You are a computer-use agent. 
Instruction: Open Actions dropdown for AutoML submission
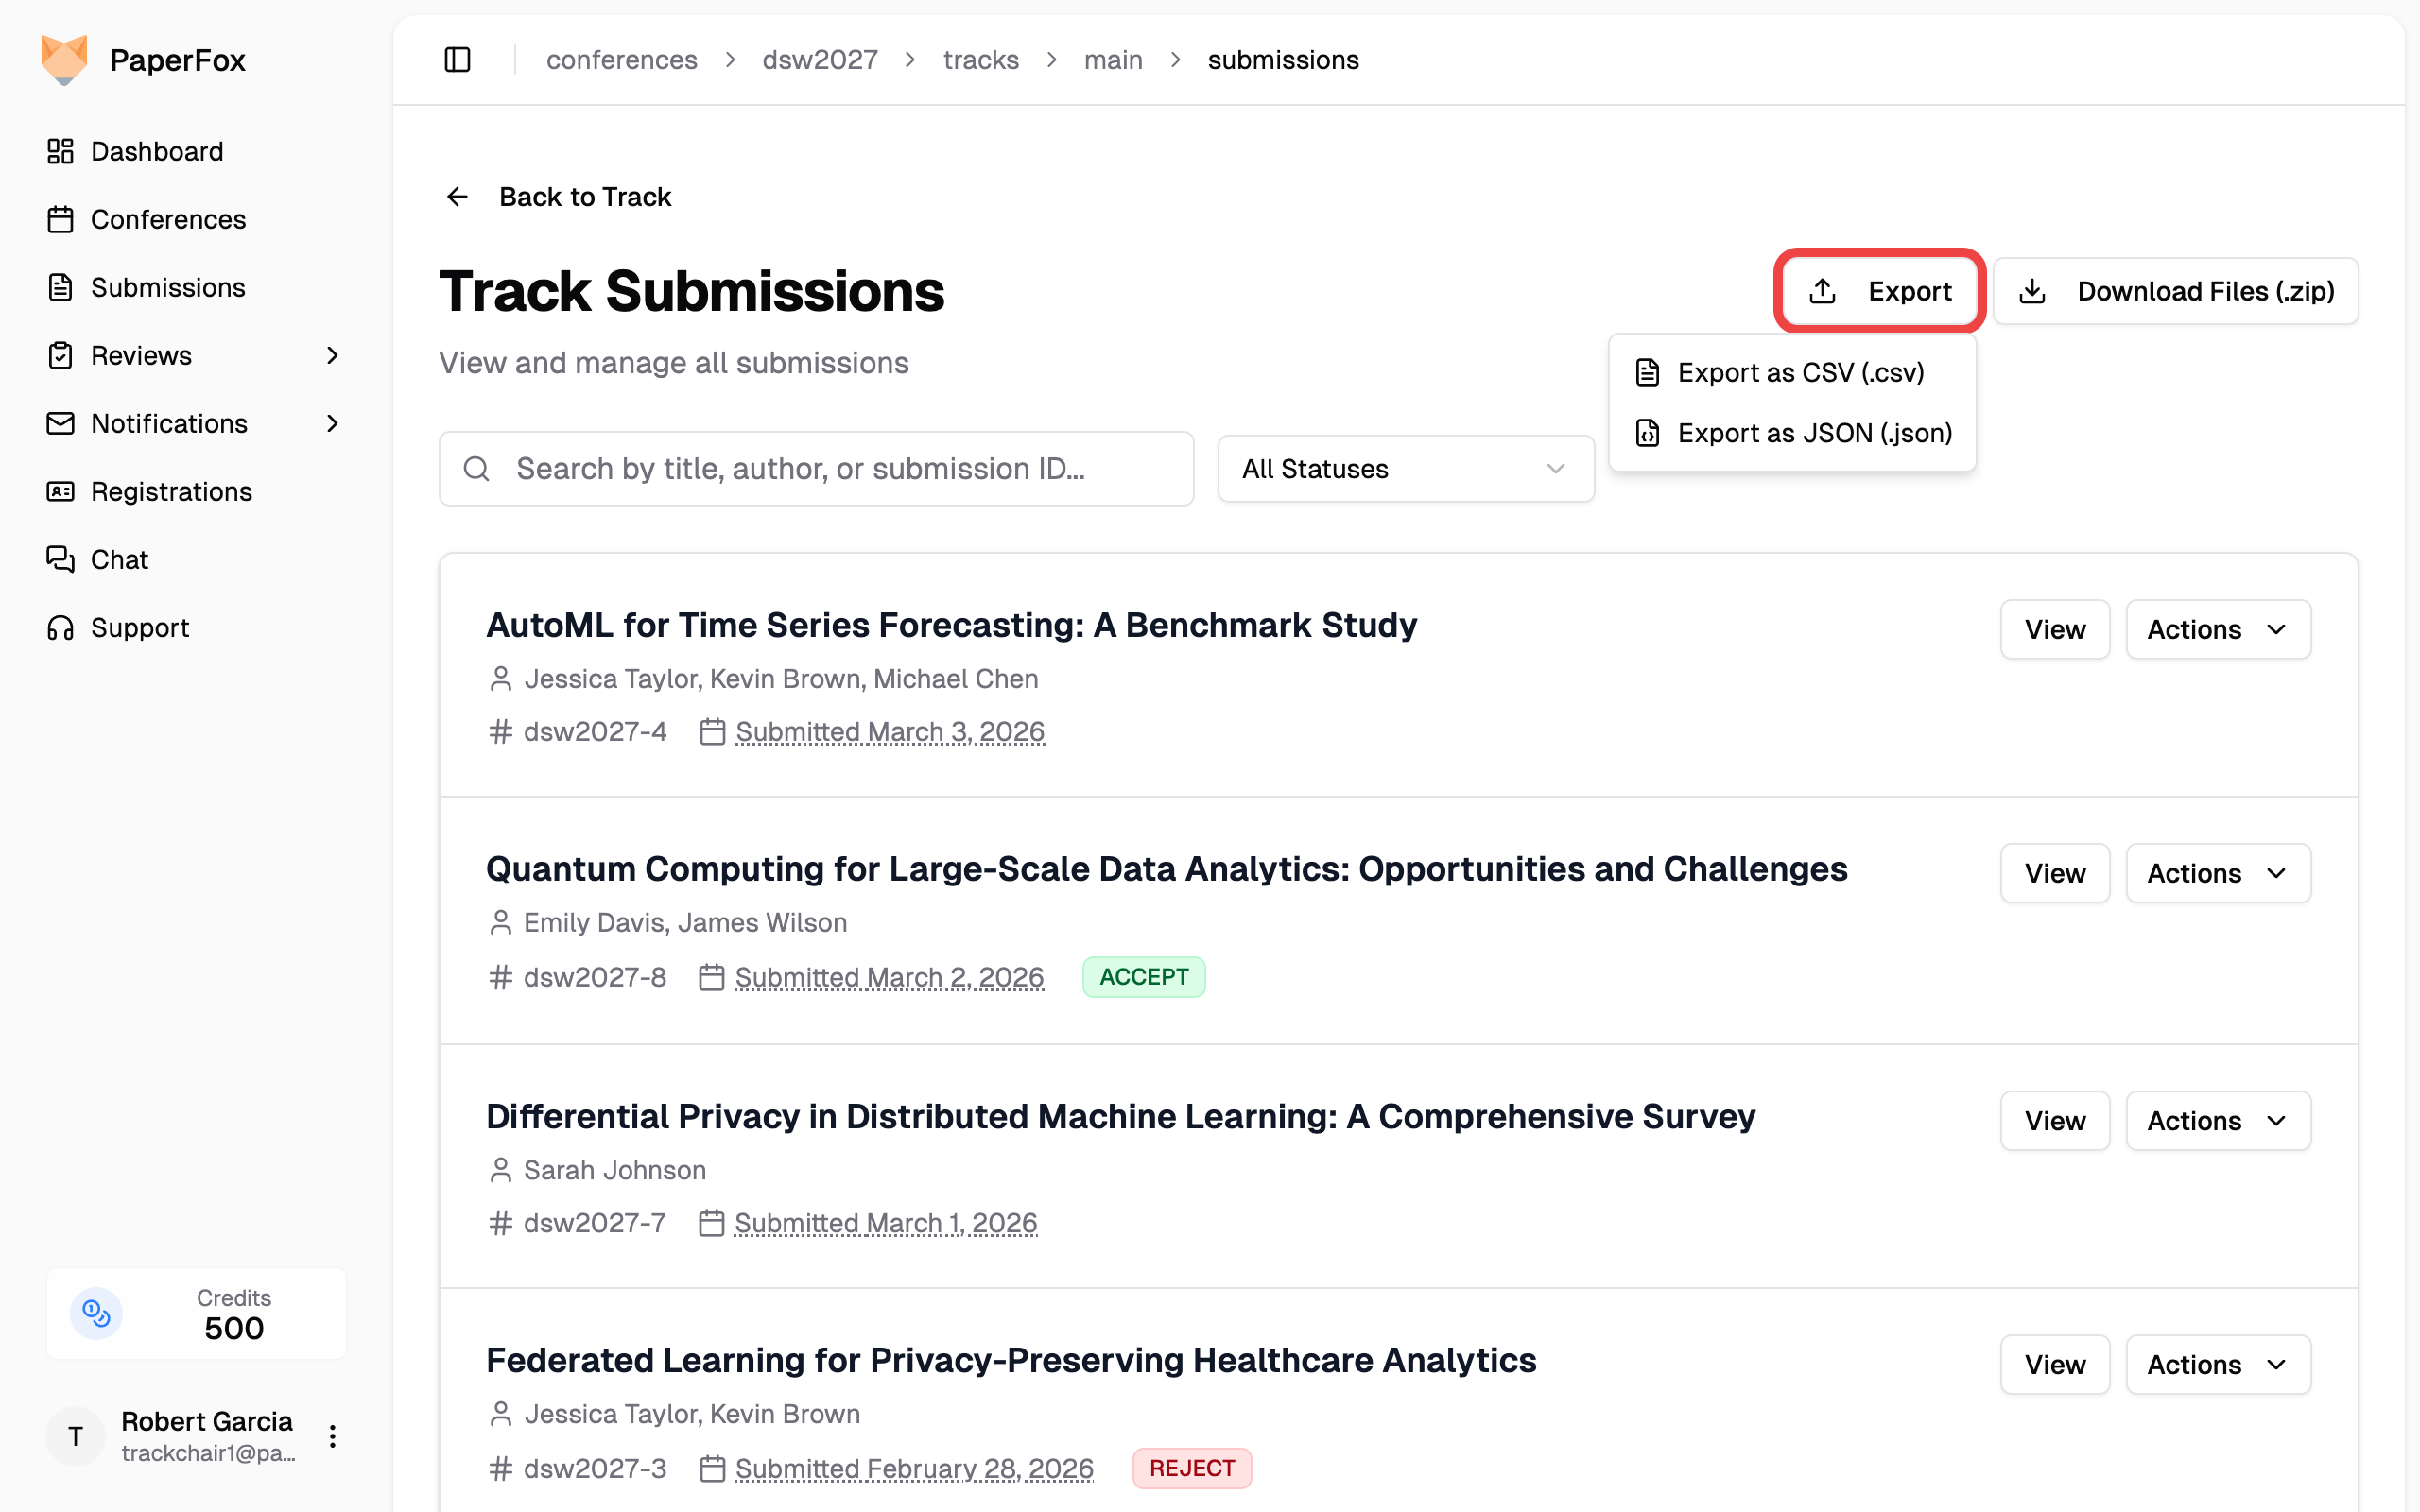2217,629
